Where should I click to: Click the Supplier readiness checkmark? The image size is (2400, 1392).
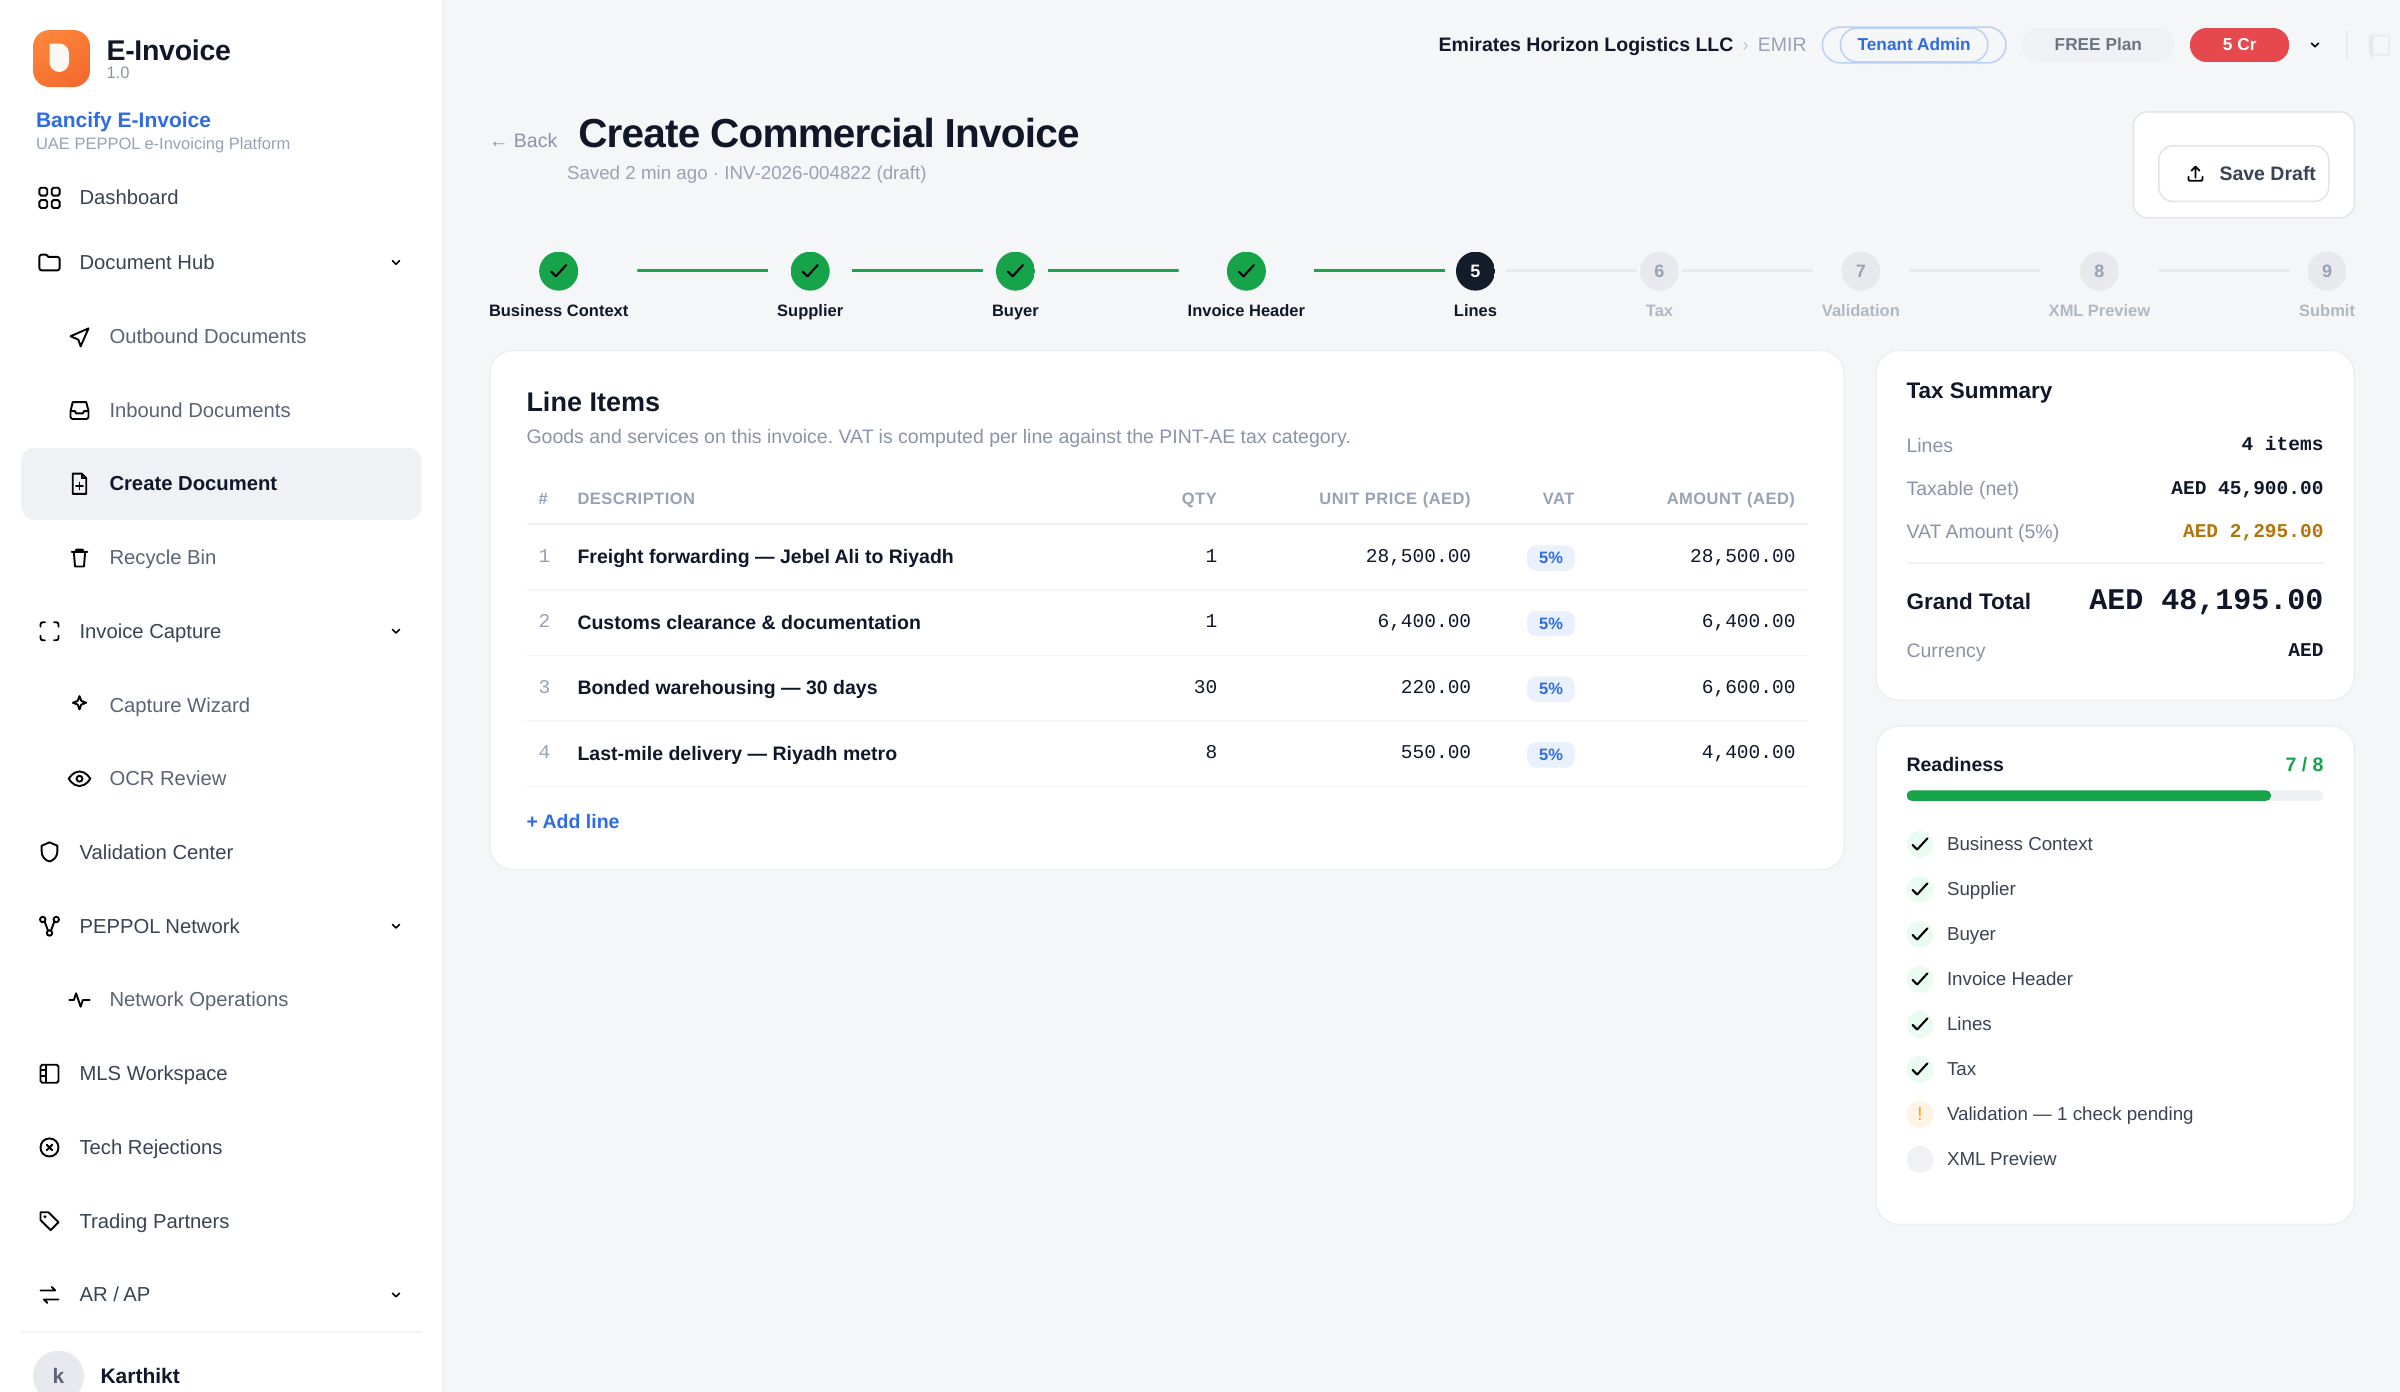tap(1920, 889)
